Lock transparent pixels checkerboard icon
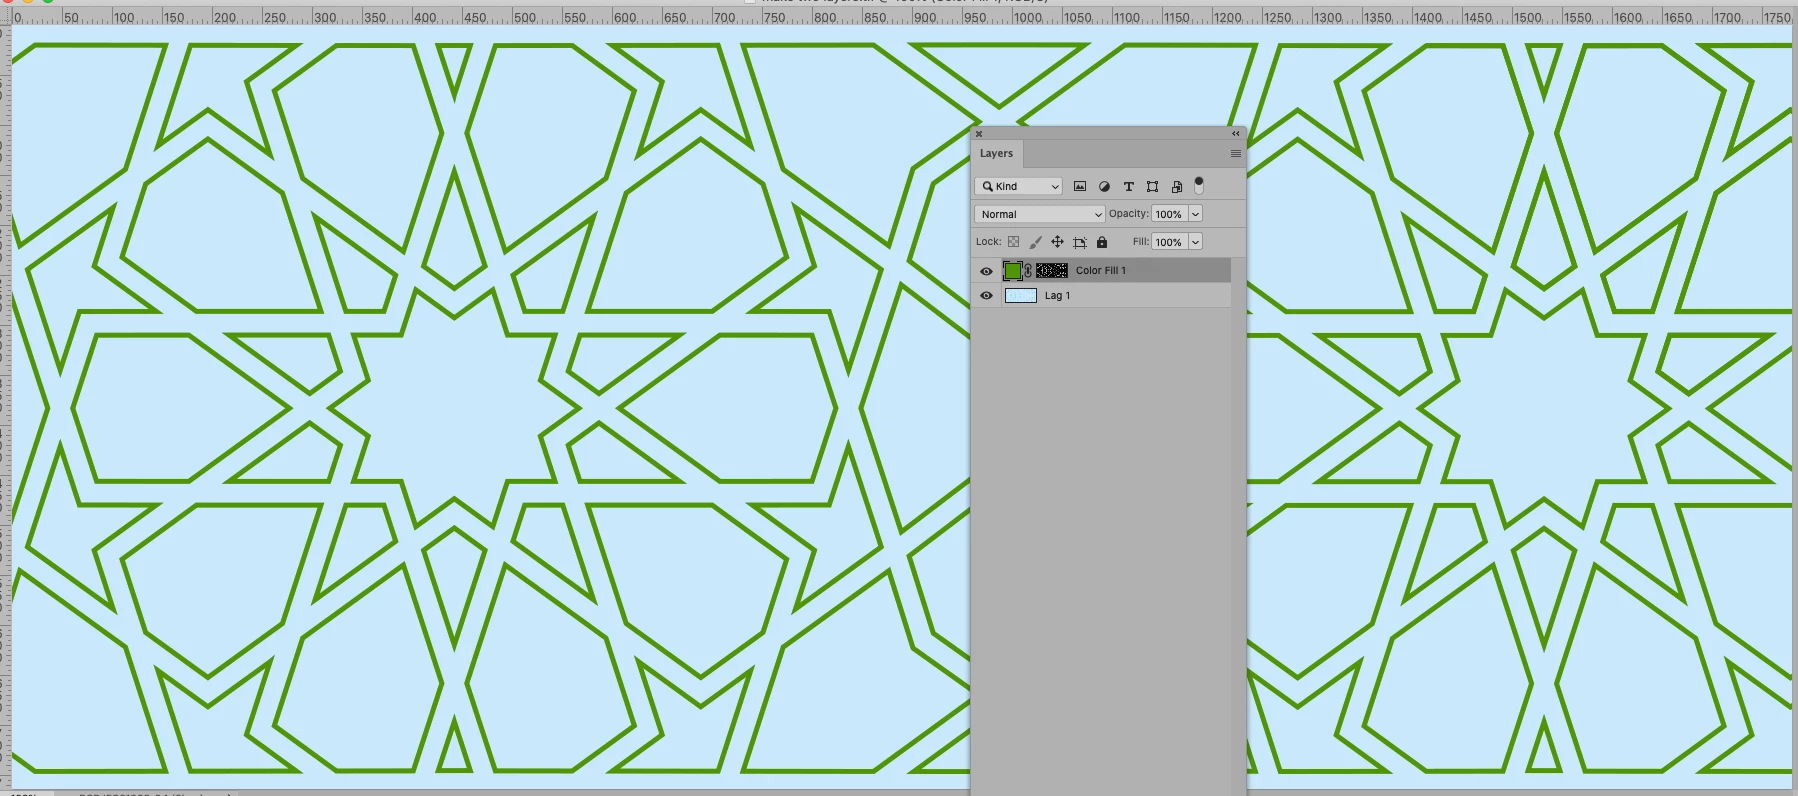The width and height of the screenshot is (1798, 796). pyautogui.click(x=1013, y=242)
